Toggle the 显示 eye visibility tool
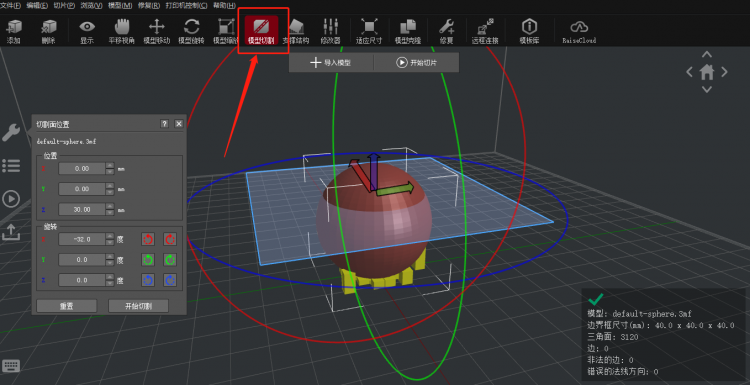 pyautogui.click(x=87, y=31)
